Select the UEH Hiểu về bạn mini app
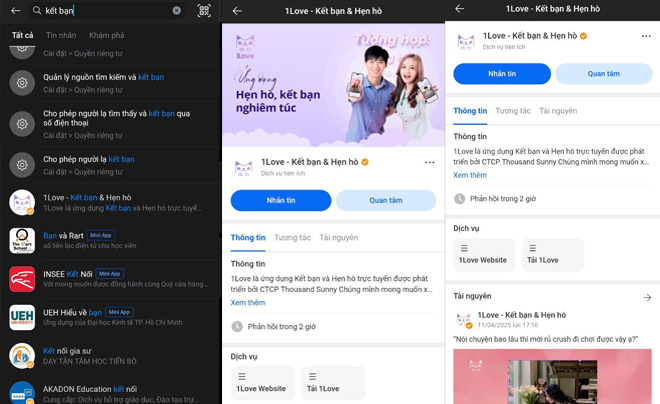660x404 pixels. pos(110,317)
